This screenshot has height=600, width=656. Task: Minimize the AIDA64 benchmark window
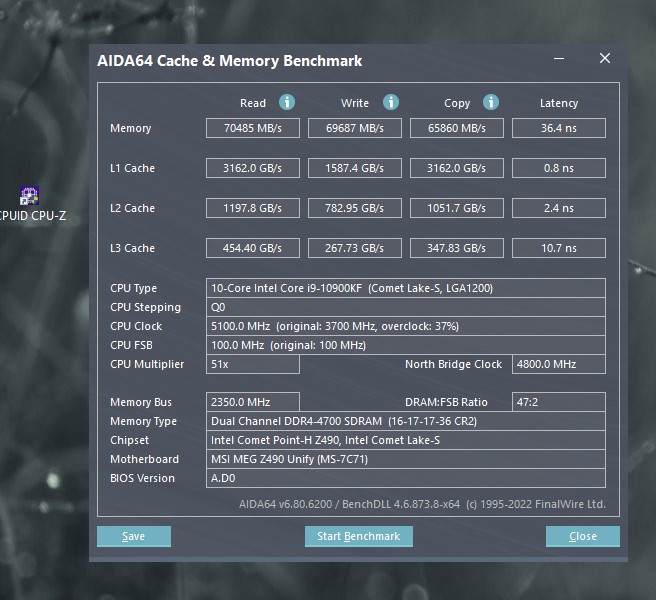[559, 59]
